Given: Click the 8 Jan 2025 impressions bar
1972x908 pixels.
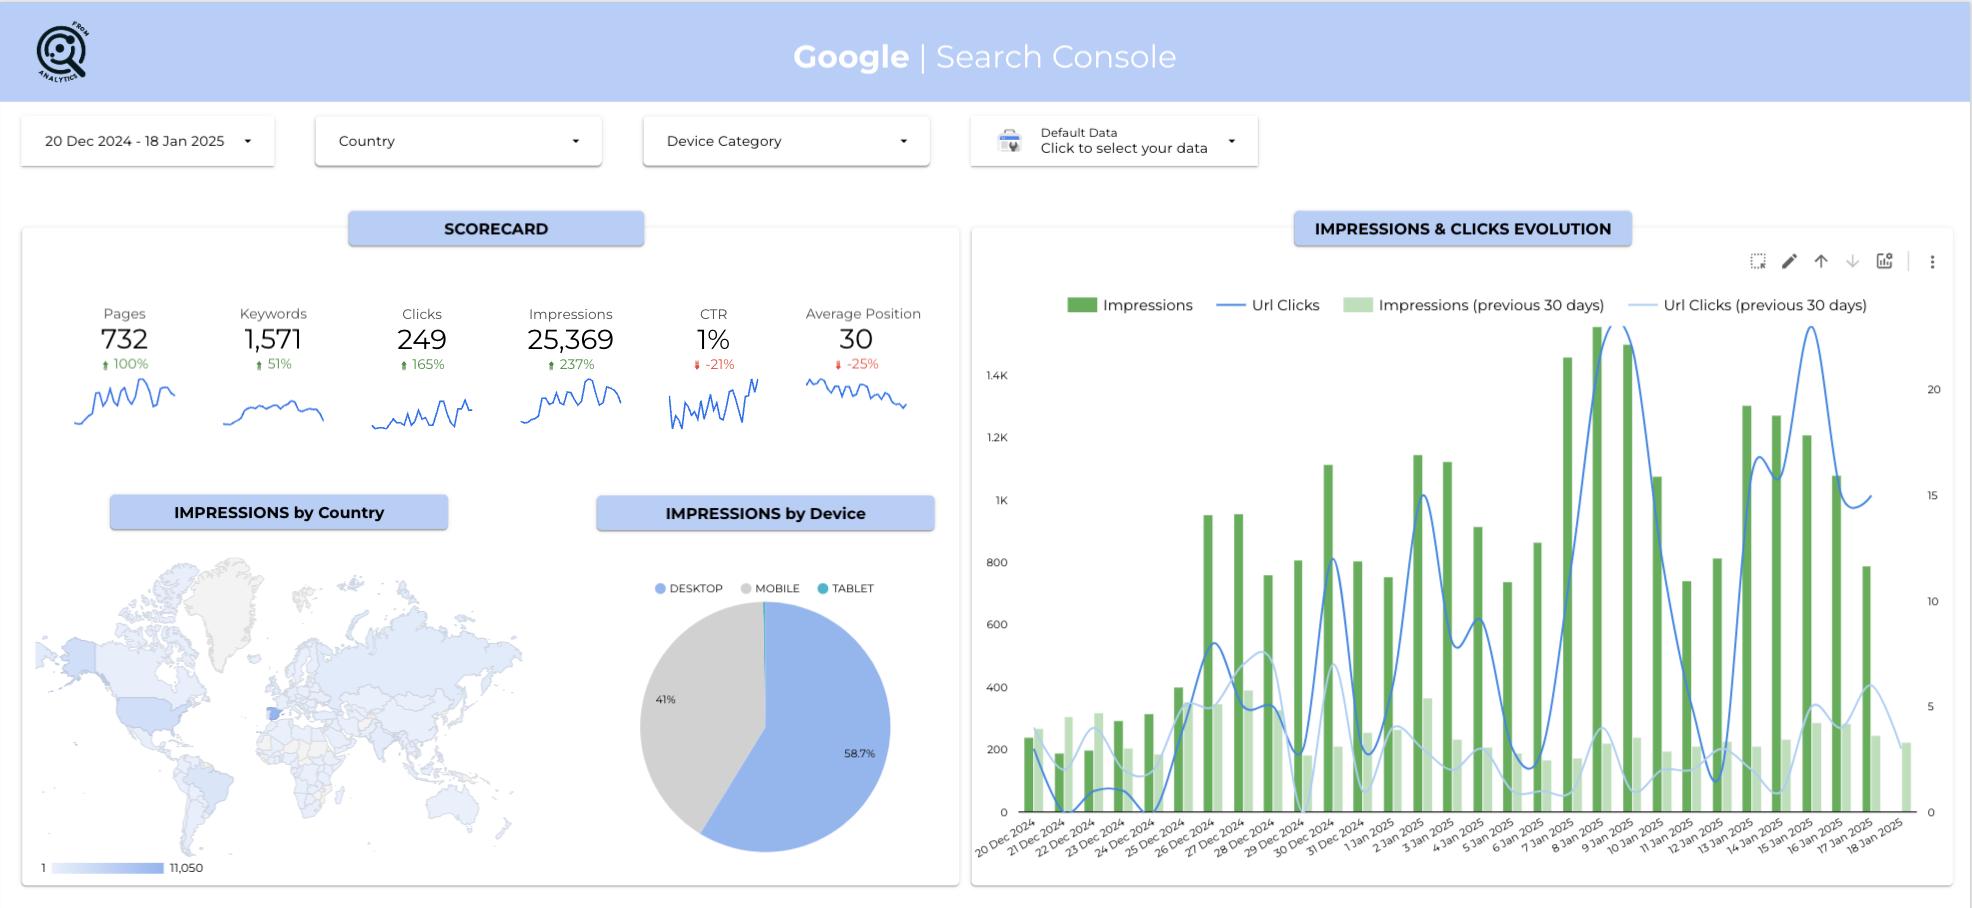Looking at the screenshot, I should click(1597, 569).
